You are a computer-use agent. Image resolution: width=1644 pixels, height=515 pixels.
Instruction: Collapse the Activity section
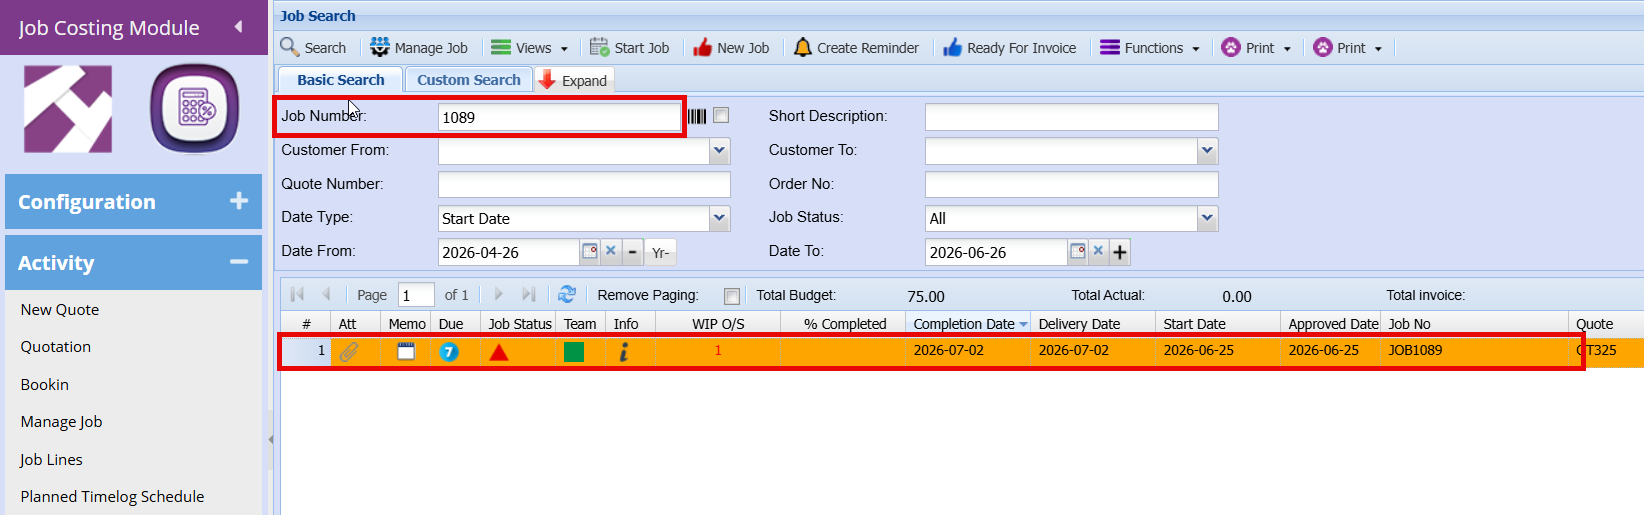tap(239, 262)
